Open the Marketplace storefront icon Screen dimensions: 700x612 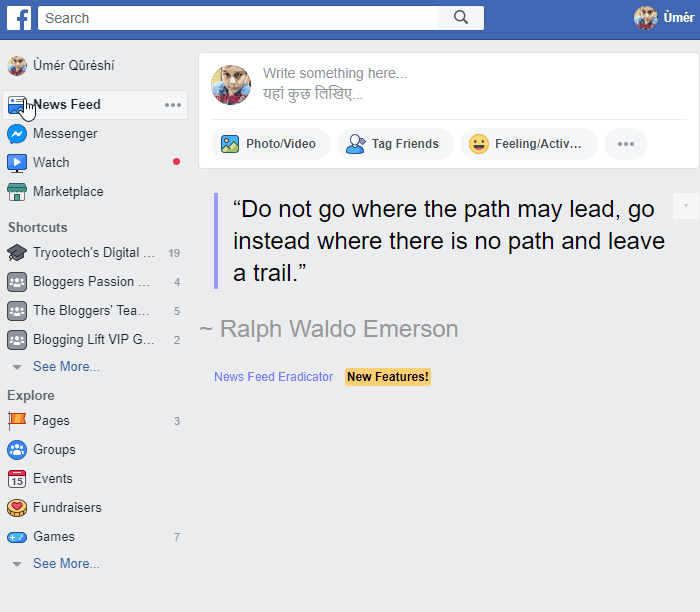[x=17, y=192]
